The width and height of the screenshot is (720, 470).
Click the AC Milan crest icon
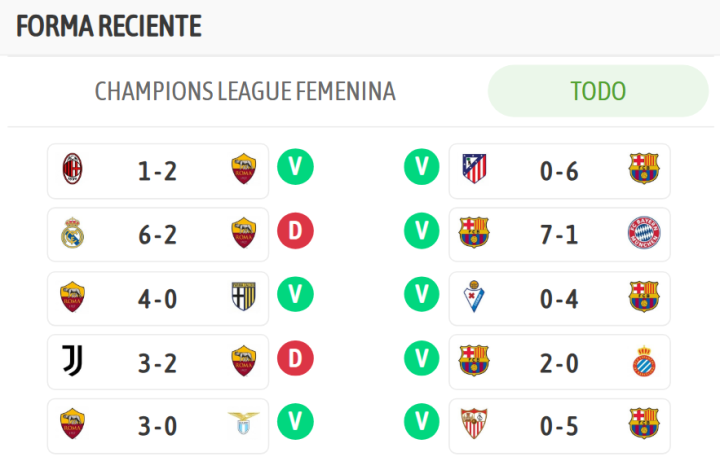tap(72, 168)
